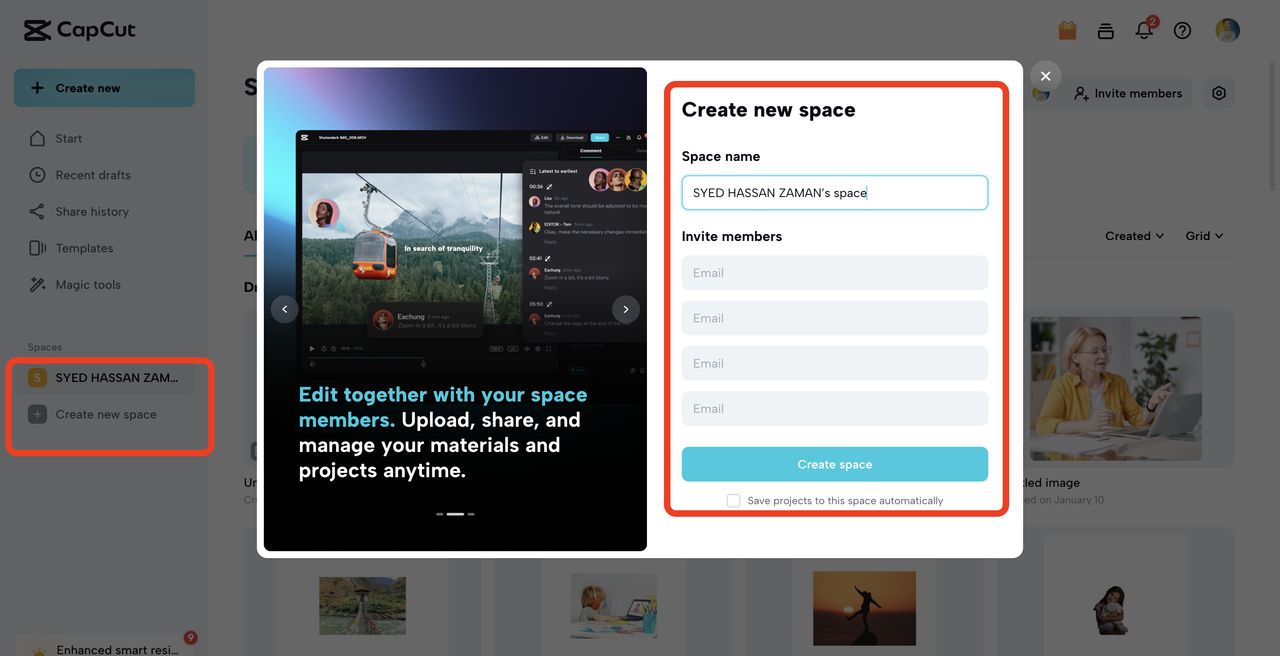Click the Templates icon in sidebar
1280x656 pixels.
[37, 248]
